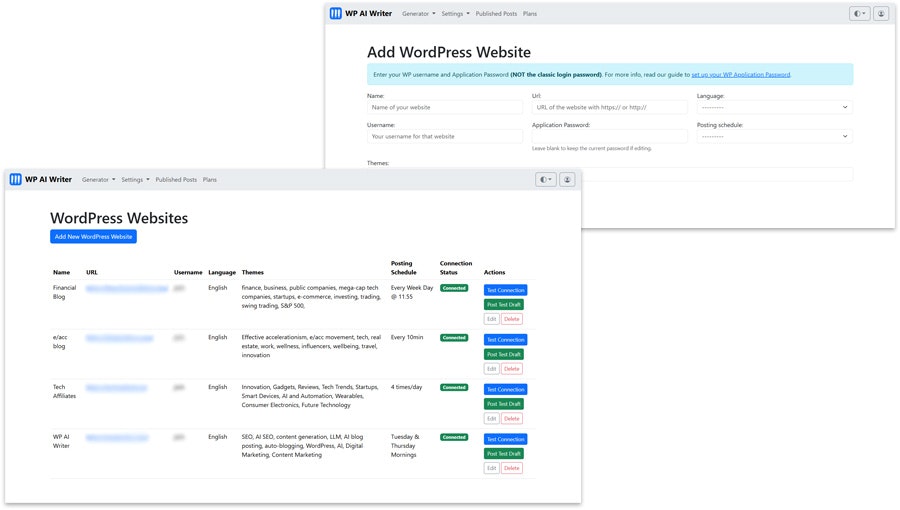Test Connection for WP AI Writer site
This screenshot has height=510, width=900.
[505, 439]
